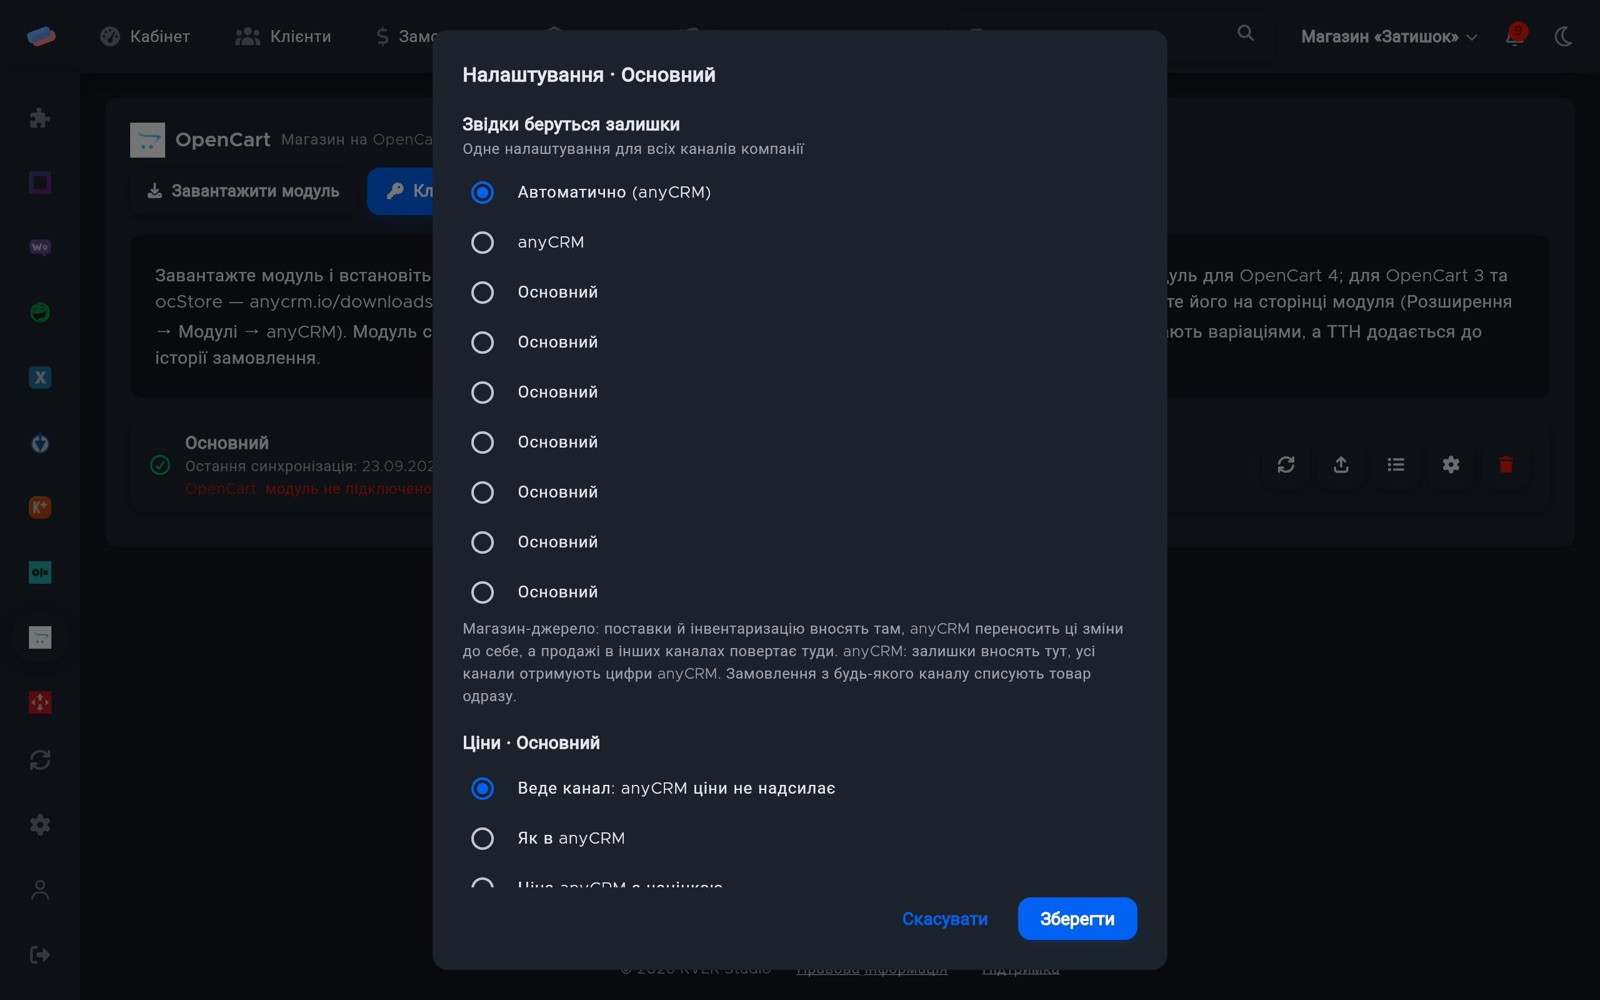Viewport: 1600px width, 1000px height.
Task: Click the red trash icon in Основний row
Action: [x=1506, y=464]
